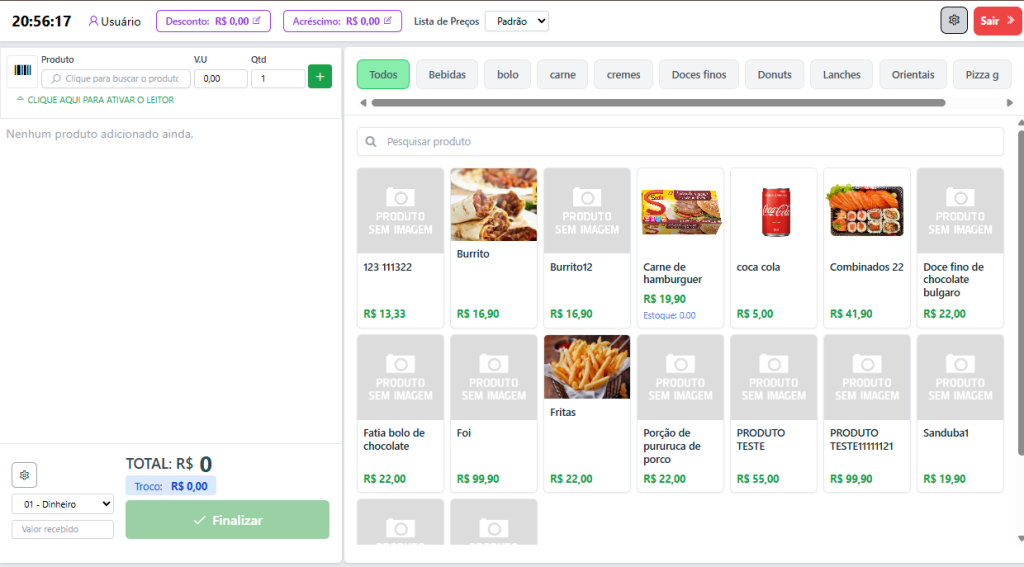The width and height of the screenshot is (1024, 567).
Task: Click the price R$ 5,00
Action: pos(755,314)
